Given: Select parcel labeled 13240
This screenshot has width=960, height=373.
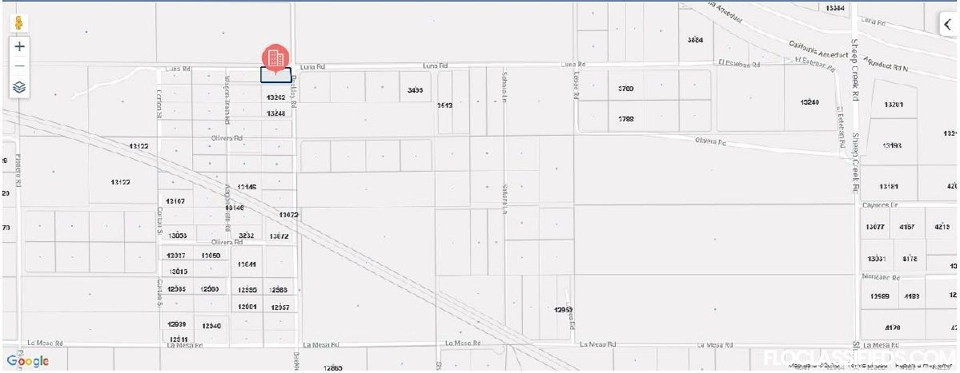Looking at the screenshot, I should 809,102.
